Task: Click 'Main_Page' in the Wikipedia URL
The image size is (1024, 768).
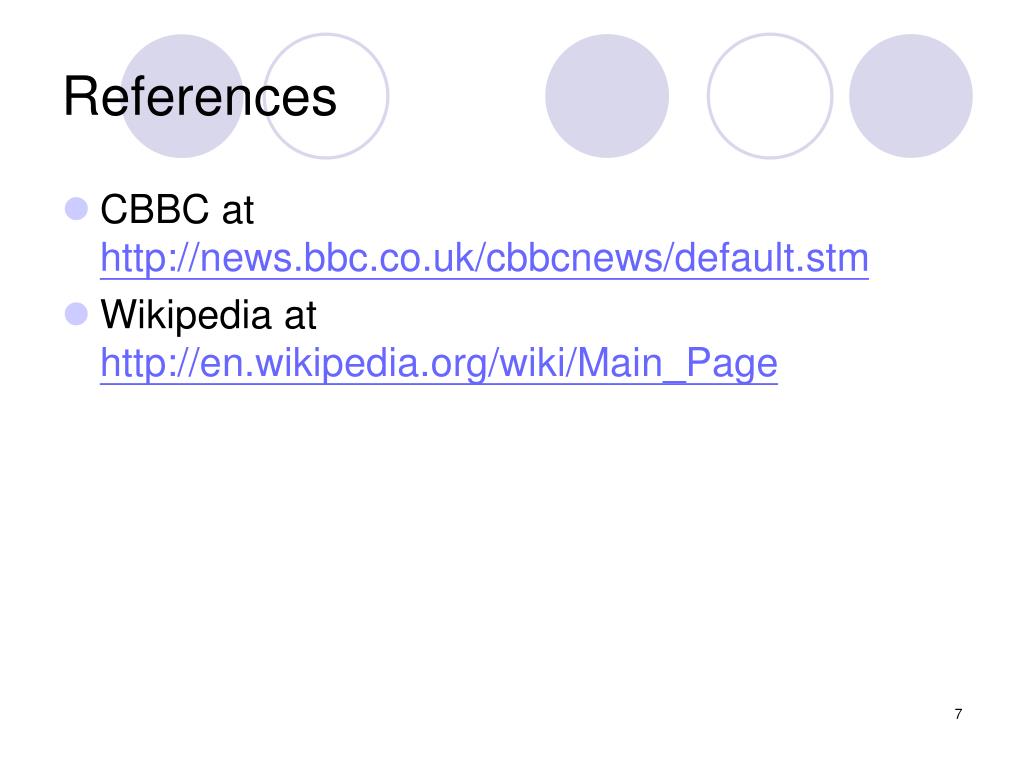Action: [x=678, y=363]
